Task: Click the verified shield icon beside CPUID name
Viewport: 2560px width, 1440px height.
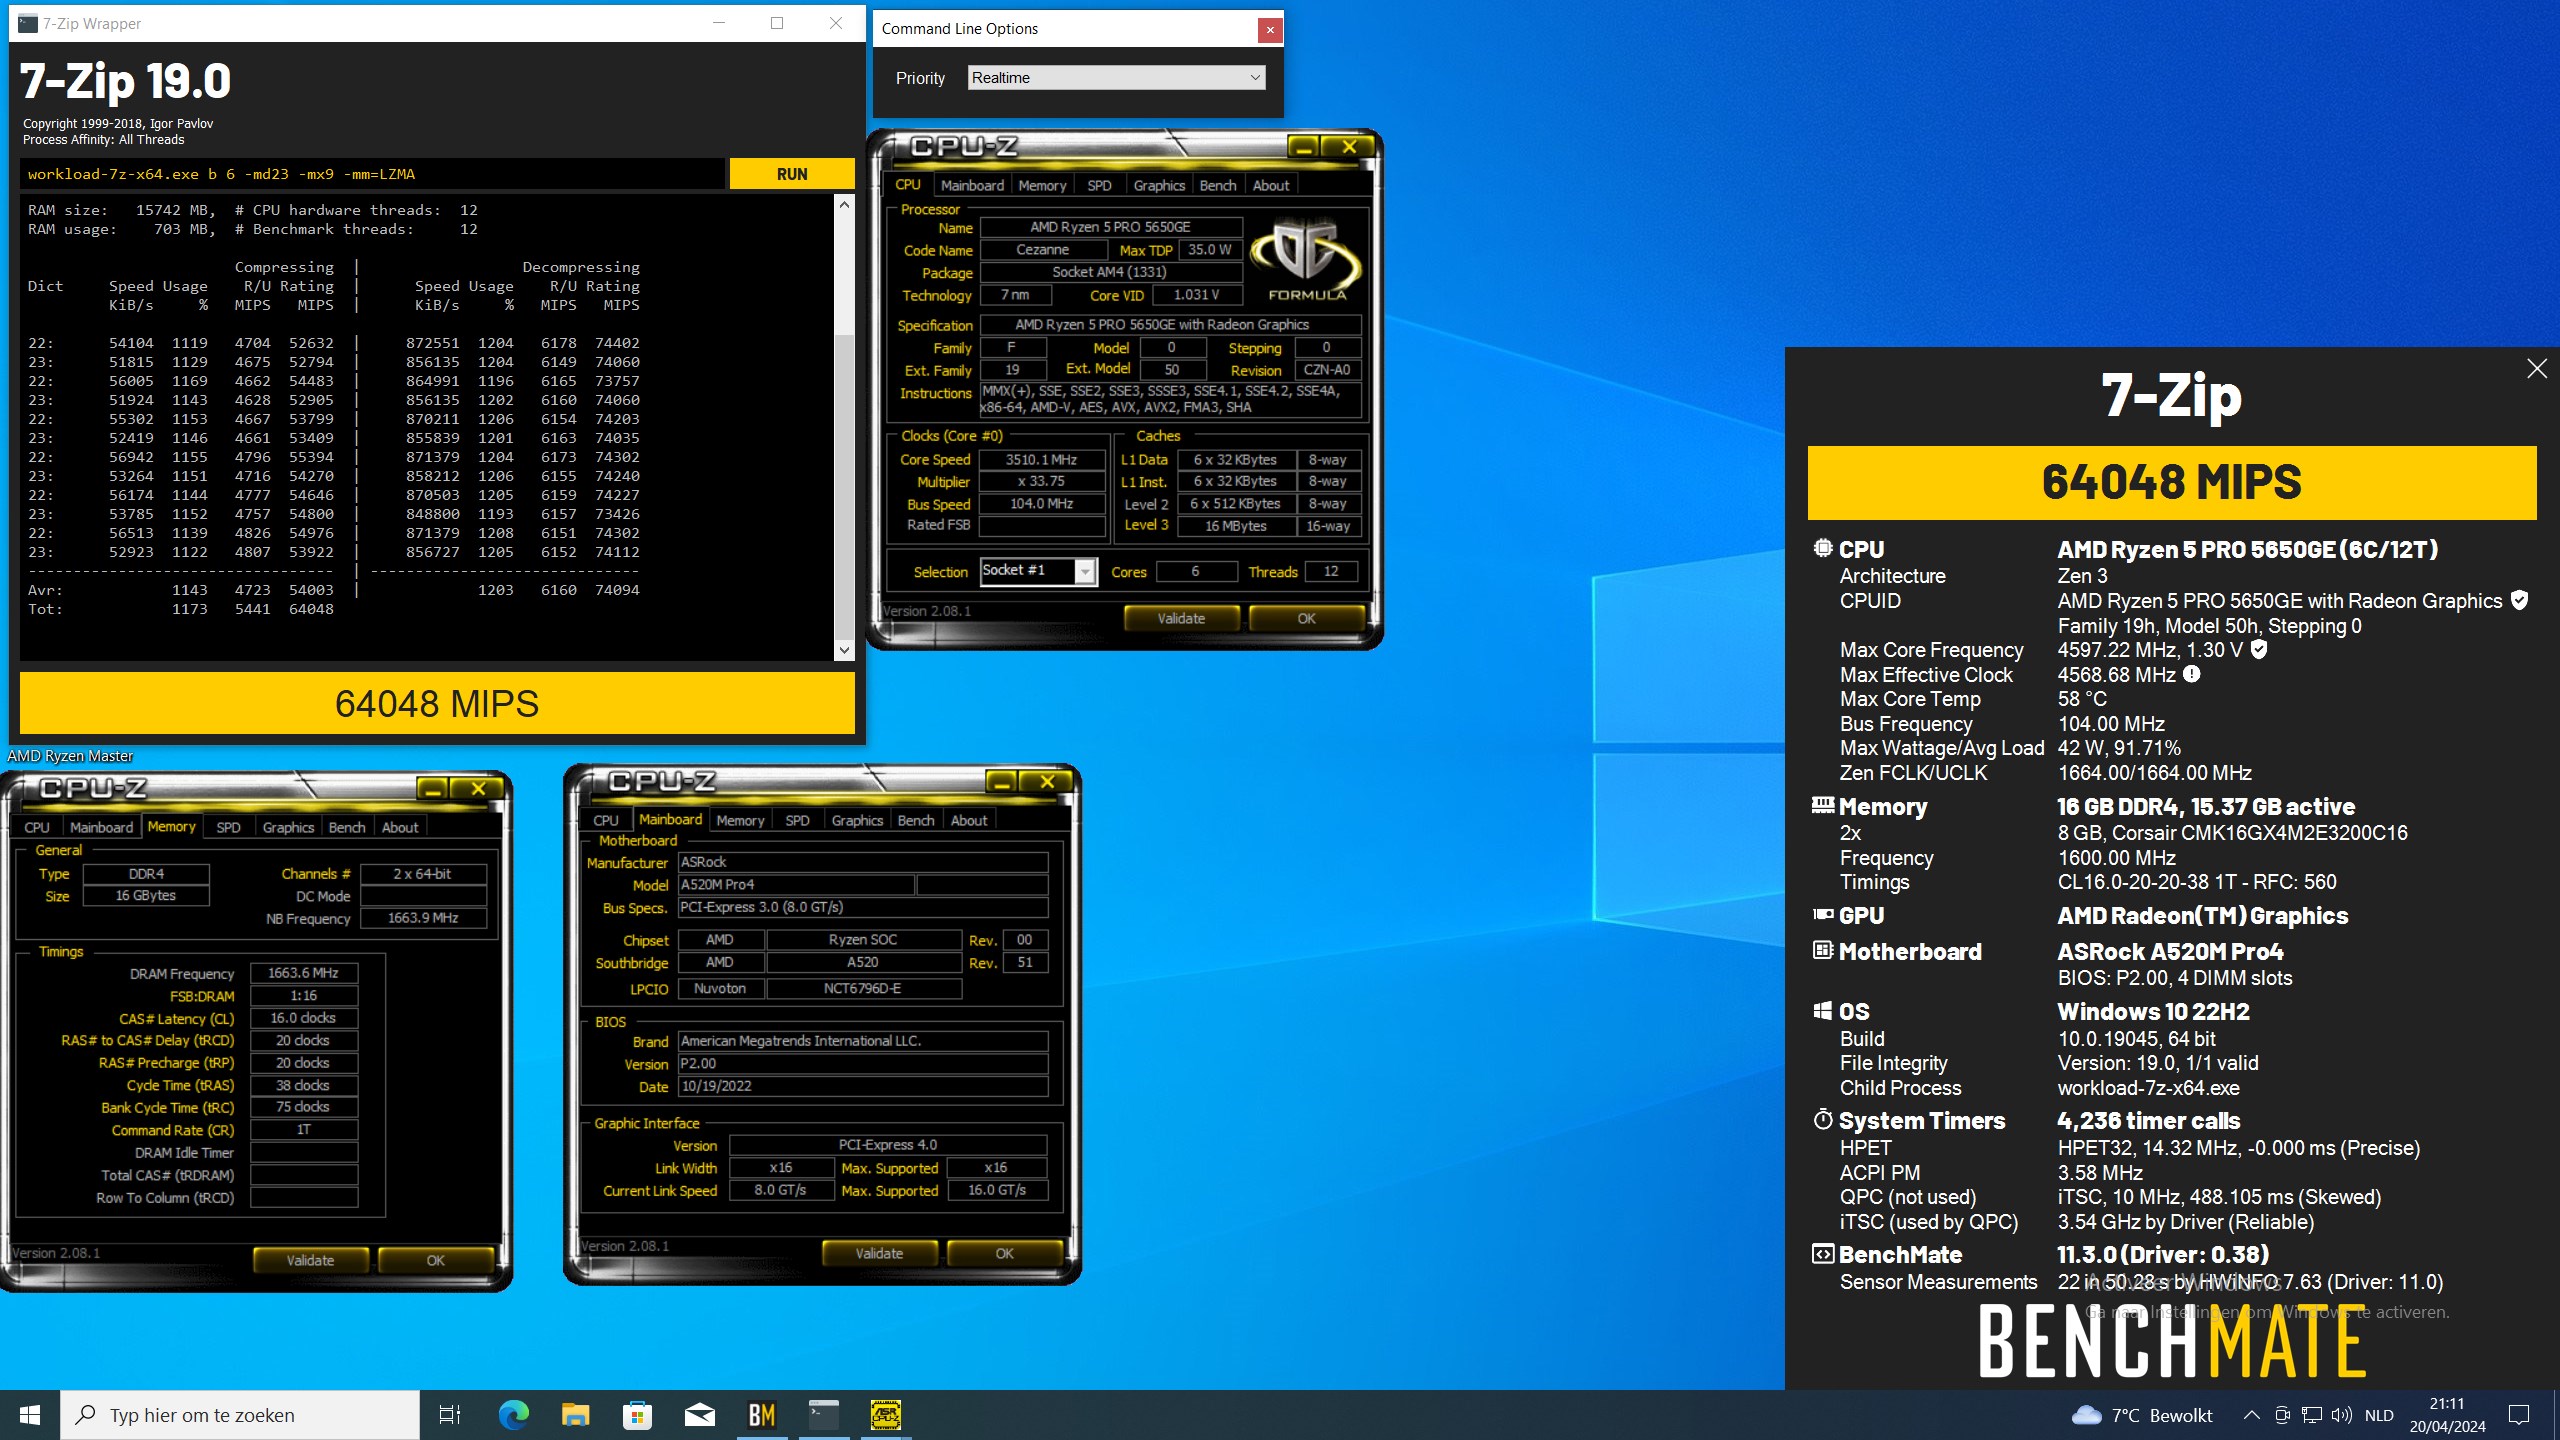Action: 2520,600
